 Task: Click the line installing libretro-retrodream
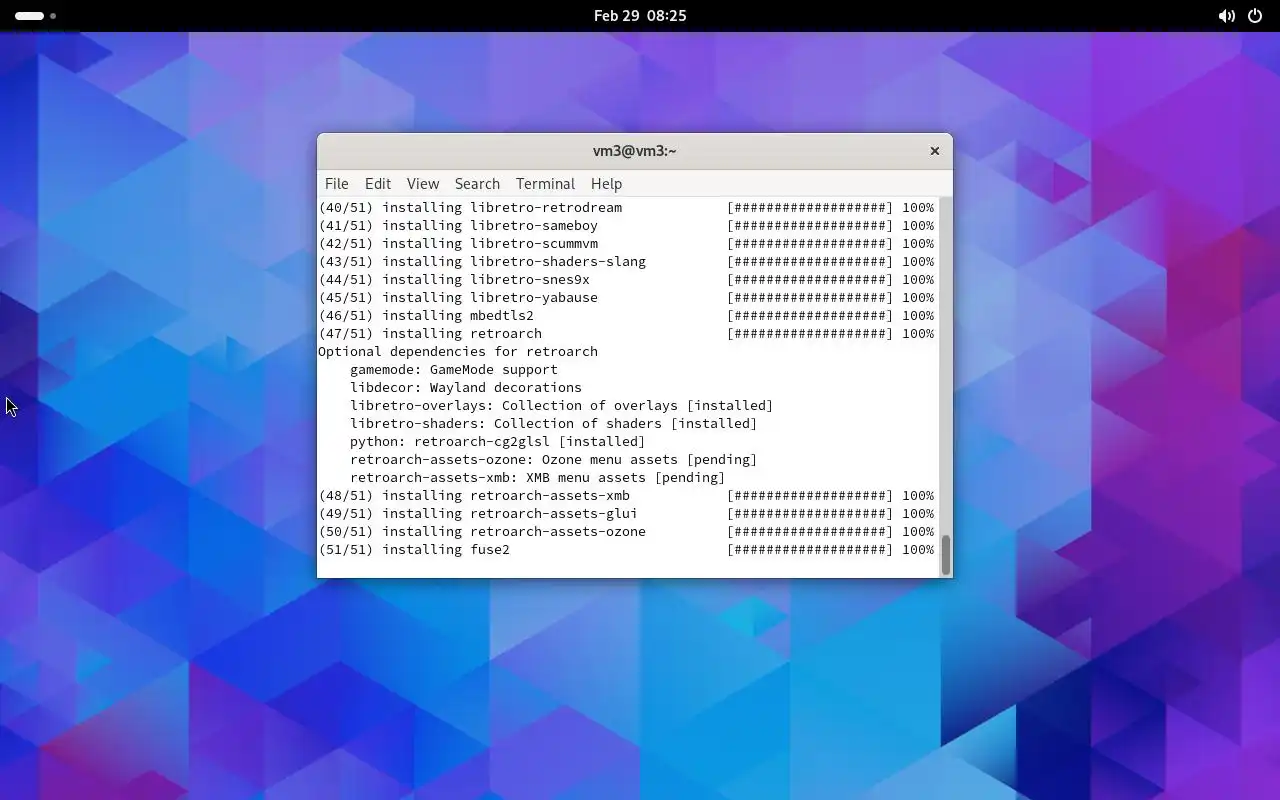tap(626, 208)
